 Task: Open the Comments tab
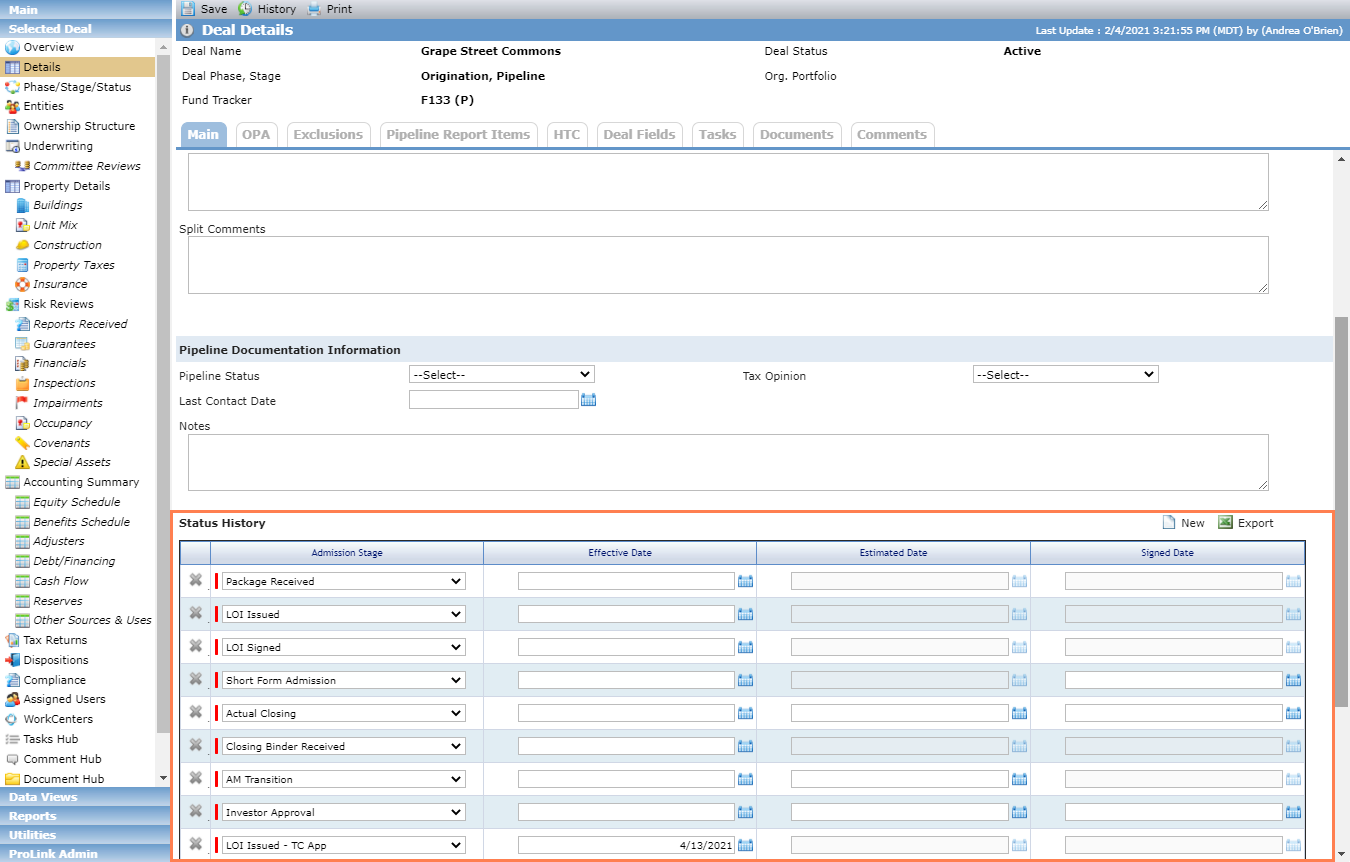(892, 134)
